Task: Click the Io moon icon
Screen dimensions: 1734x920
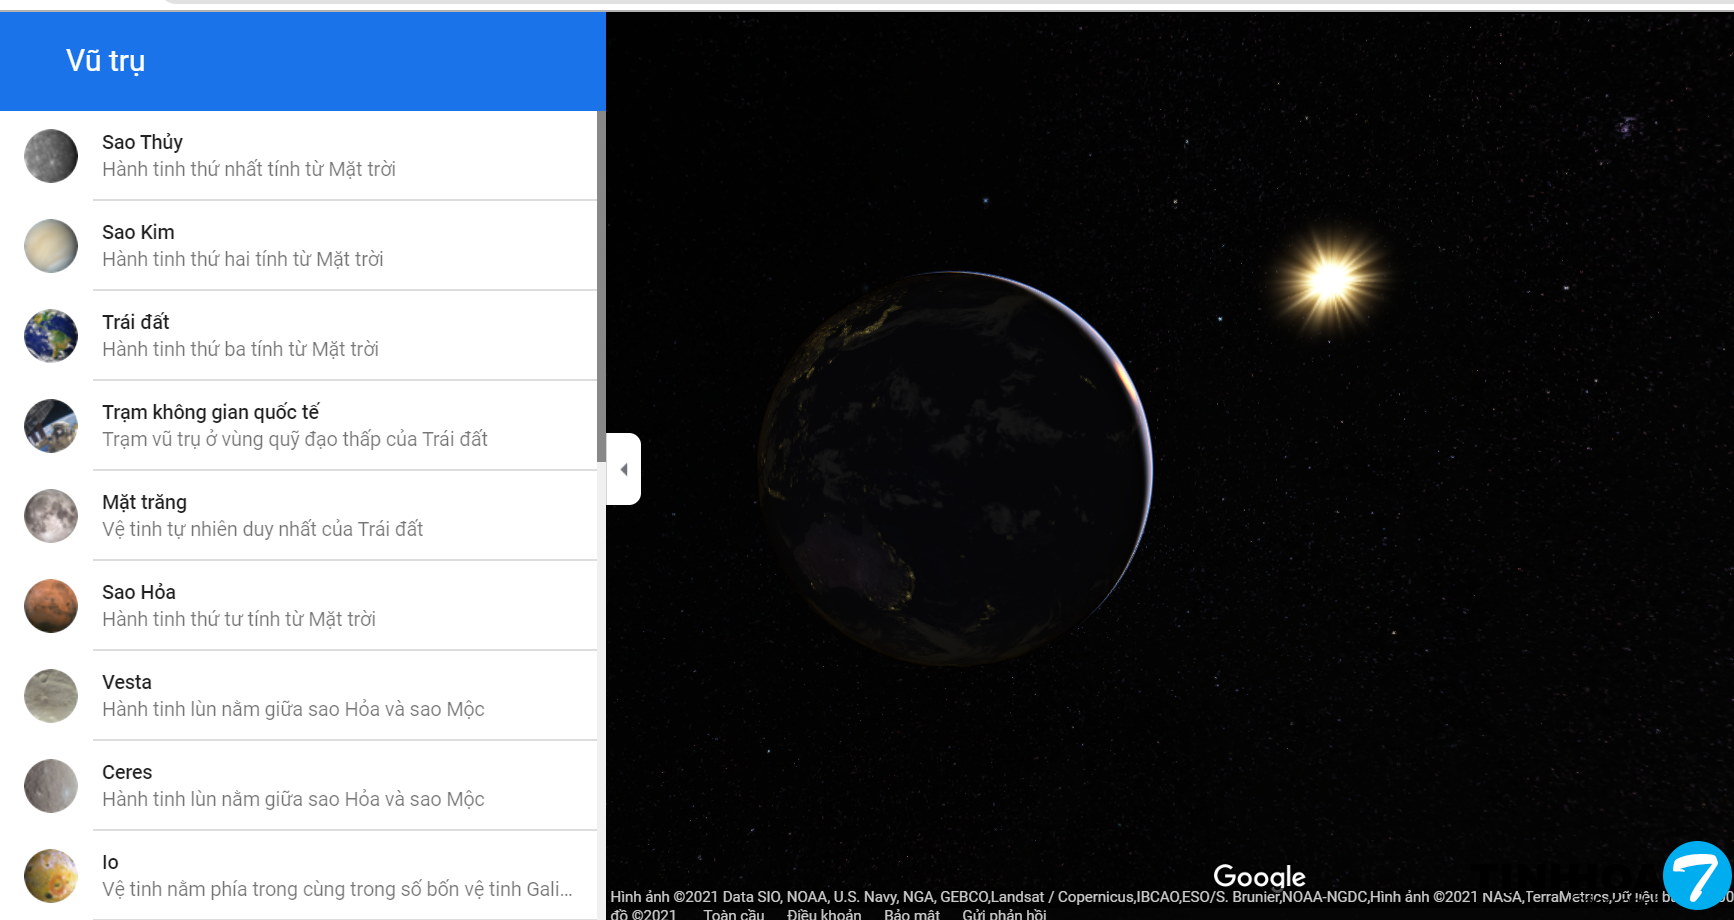Action: (51, 876)
